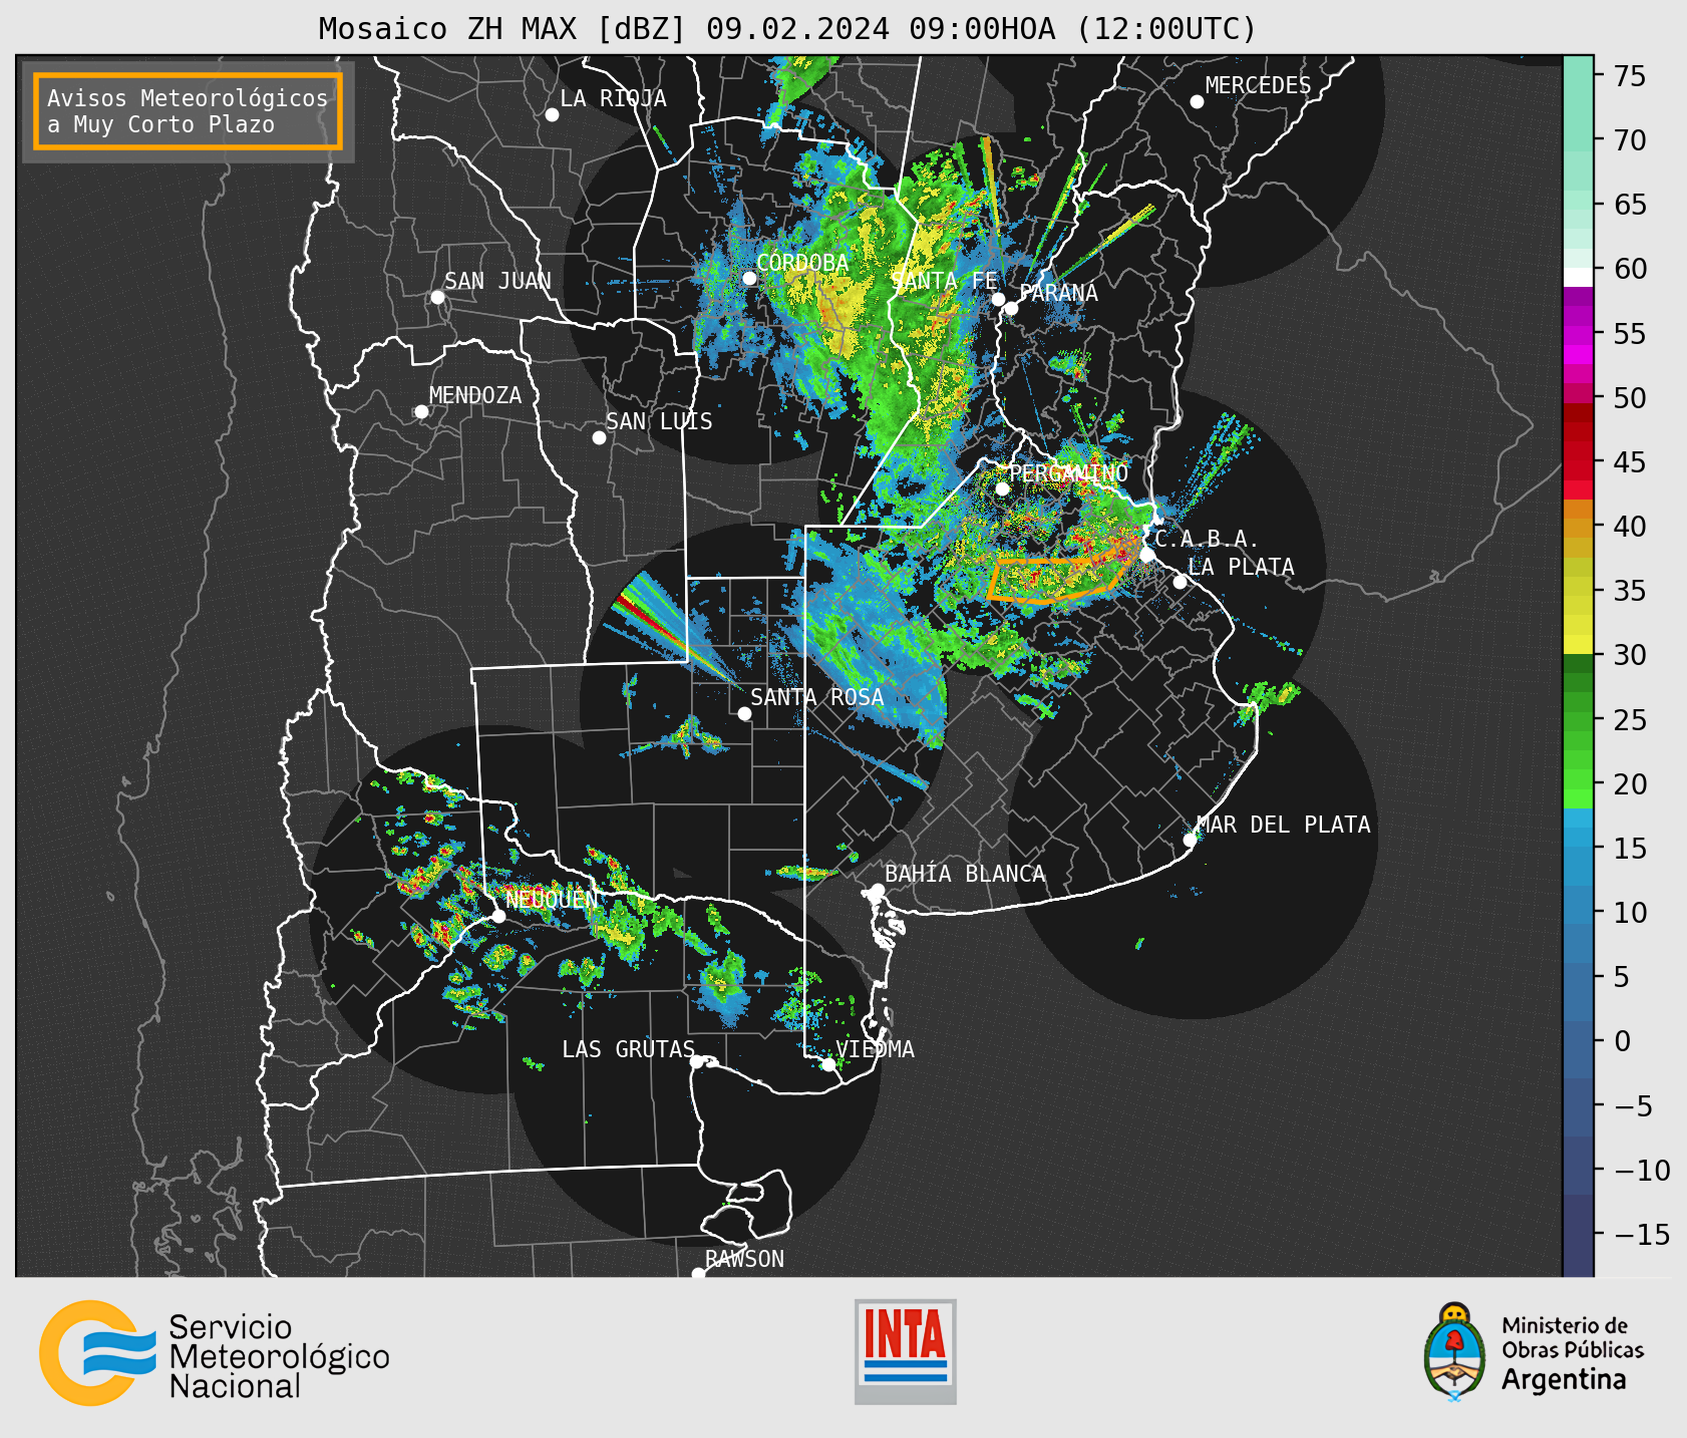Click the VIEDMA city label
The image size is (1687, 1438).
875,1049
